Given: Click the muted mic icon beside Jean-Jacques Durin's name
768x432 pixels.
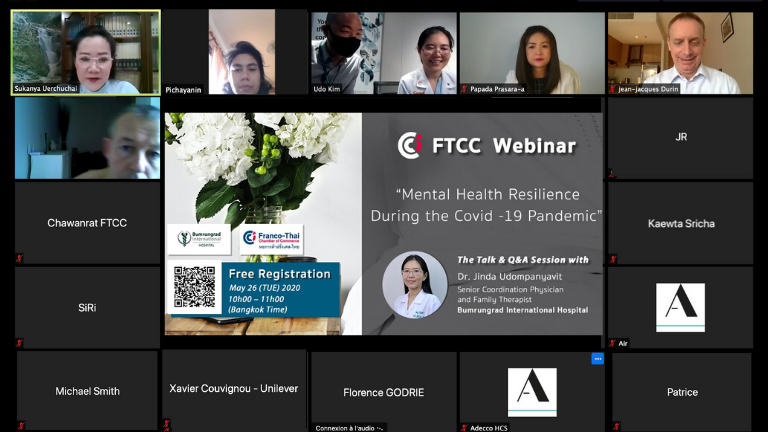Looking at the screenshot, I should pos(612,89).
